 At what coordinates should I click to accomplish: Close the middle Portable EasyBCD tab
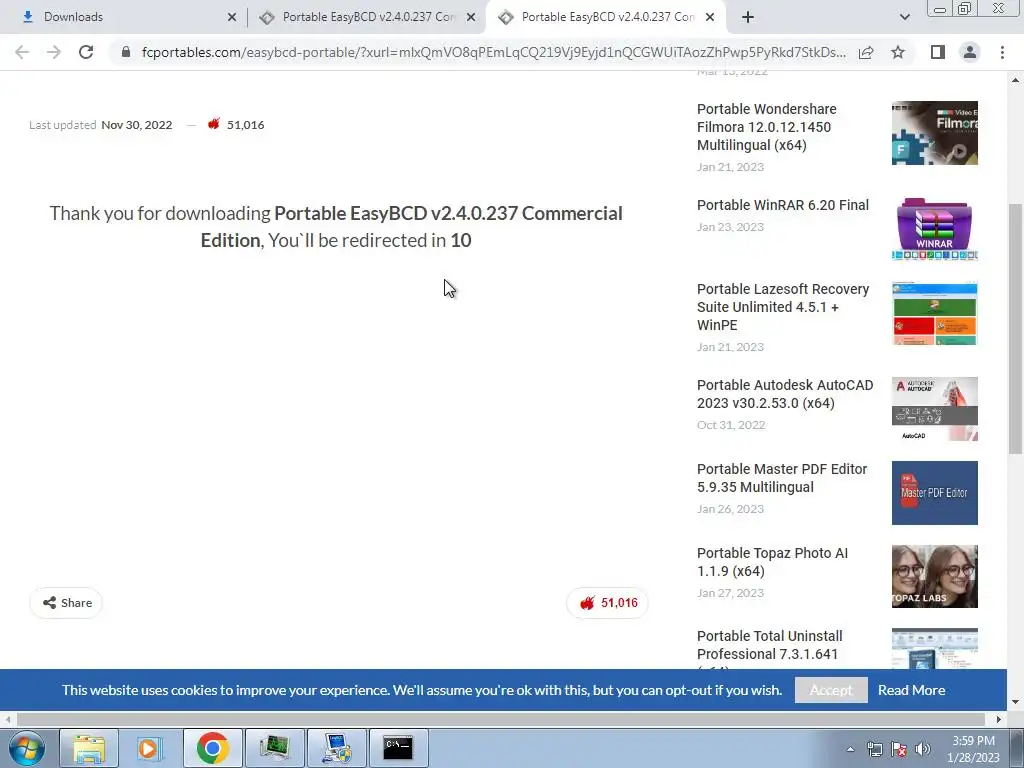tap(471, 17)
